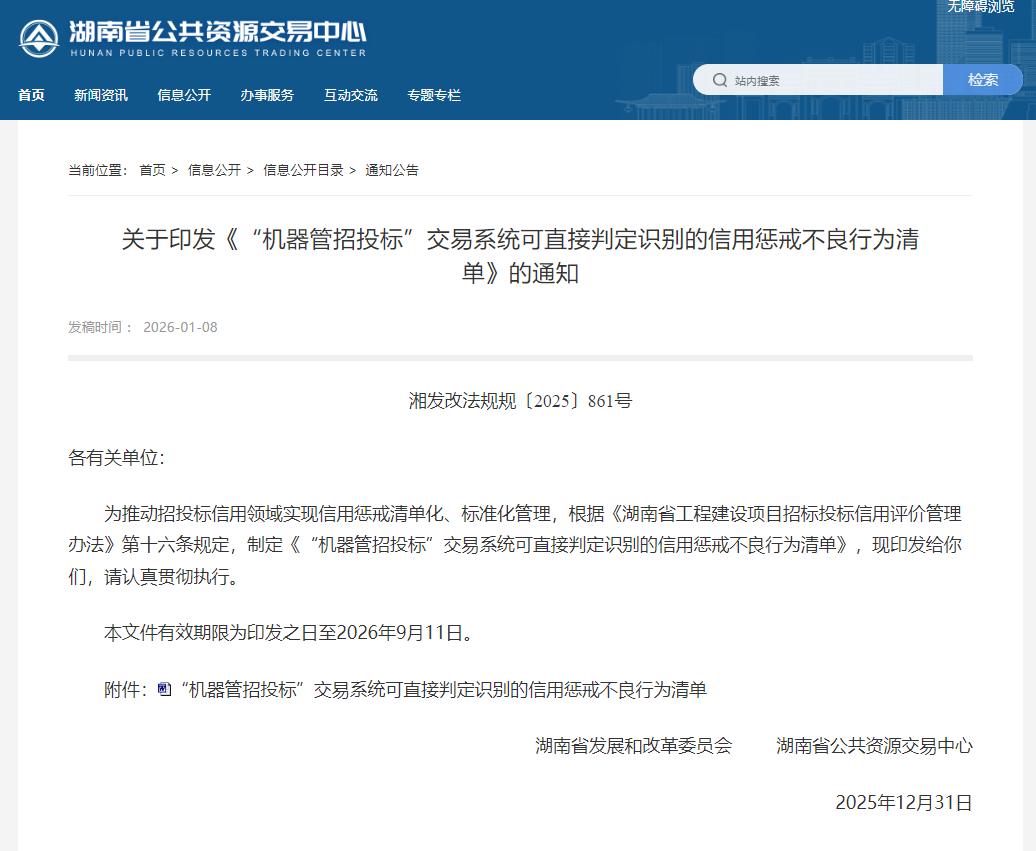Open 通知公告 breadcrumb link
The height and width of the screenshot is (851, 1036).
point(392,170)
